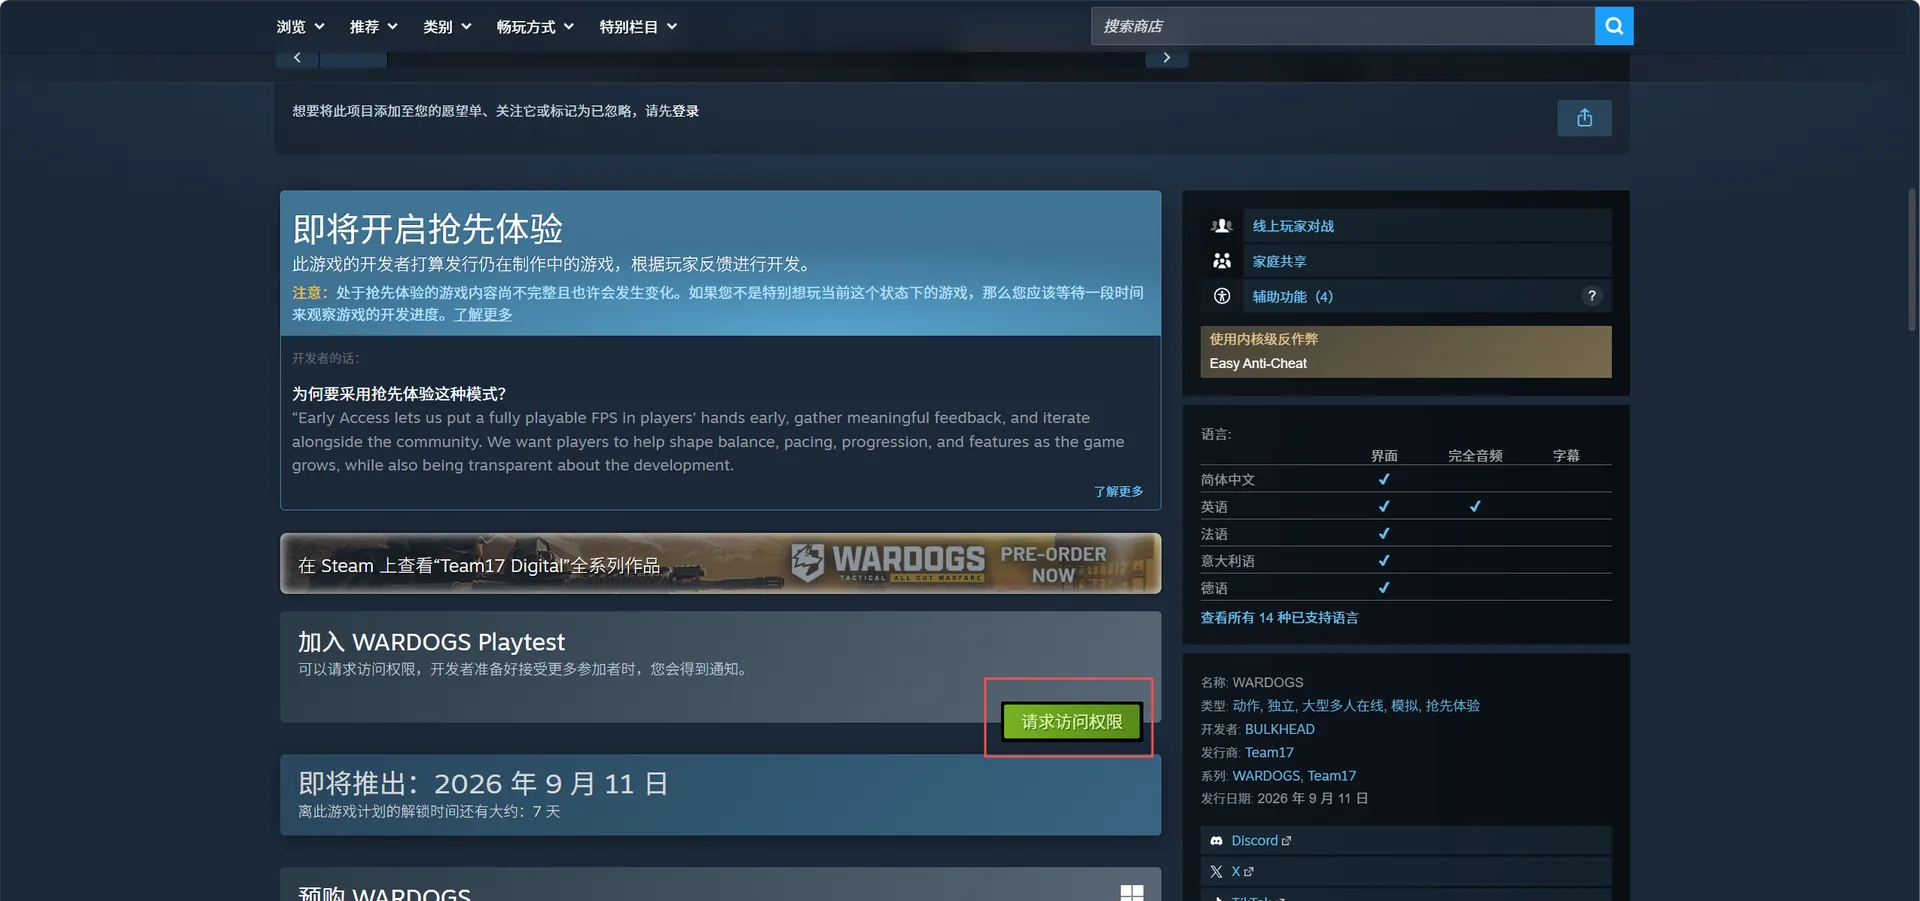This screenshot has width=1920, height=901.
Task: Open the X external link
Action: click(1241, 872)
